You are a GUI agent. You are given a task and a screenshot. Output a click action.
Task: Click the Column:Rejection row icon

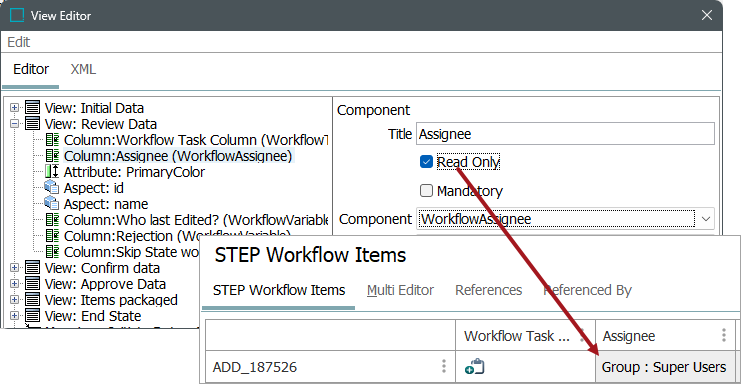coord(52,236)
